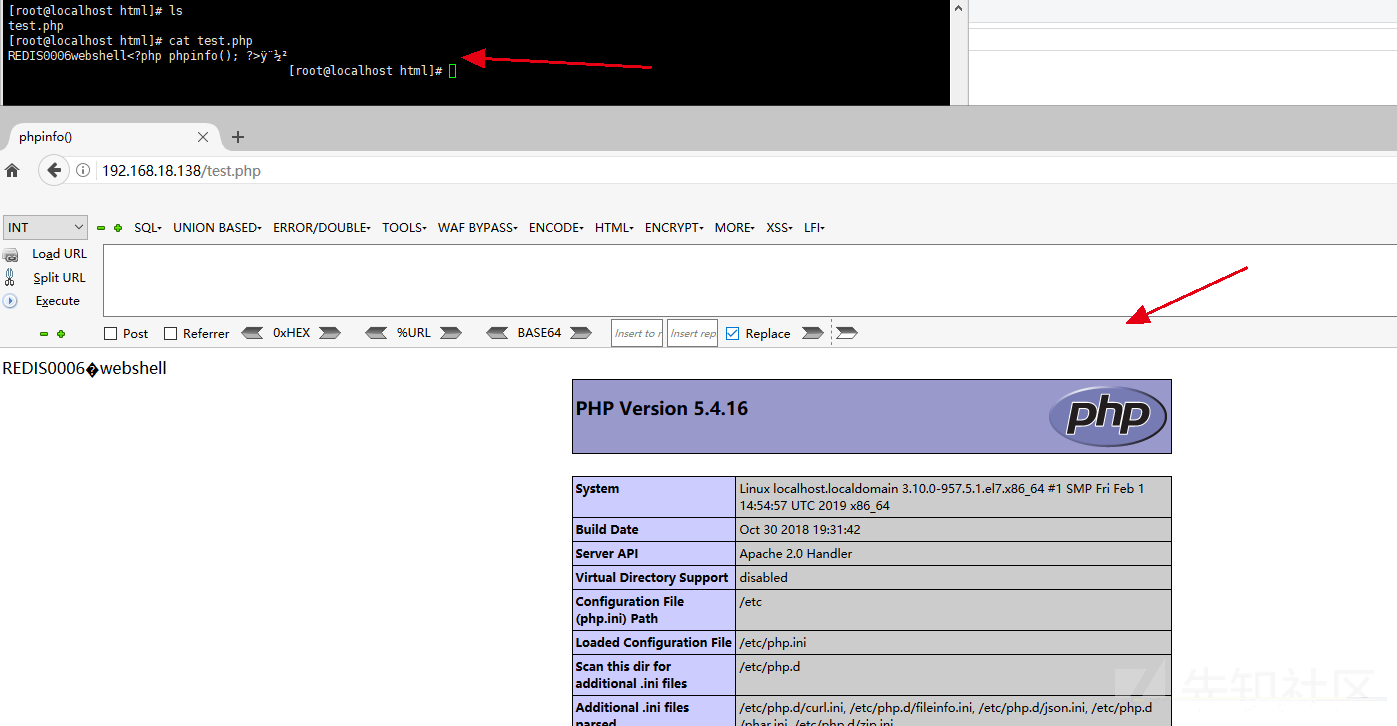Uncheck the Replace checkbox
Viewport: 1397px width, 726px height.
(733, 334)
